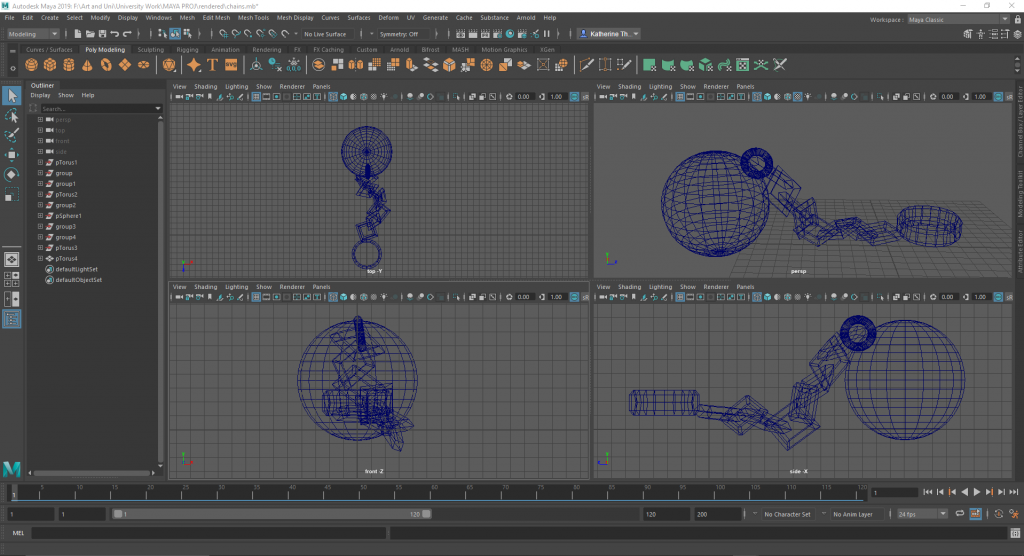Activate the Select tool in the toolbox
Screen dimensions: 1024x556
pos(12,96)
